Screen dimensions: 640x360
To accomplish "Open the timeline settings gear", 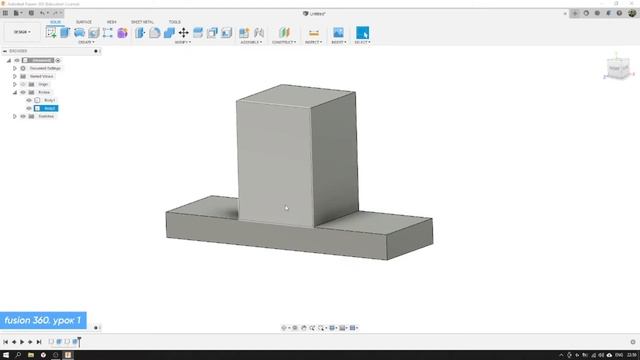I will click(x=633, y=342).
